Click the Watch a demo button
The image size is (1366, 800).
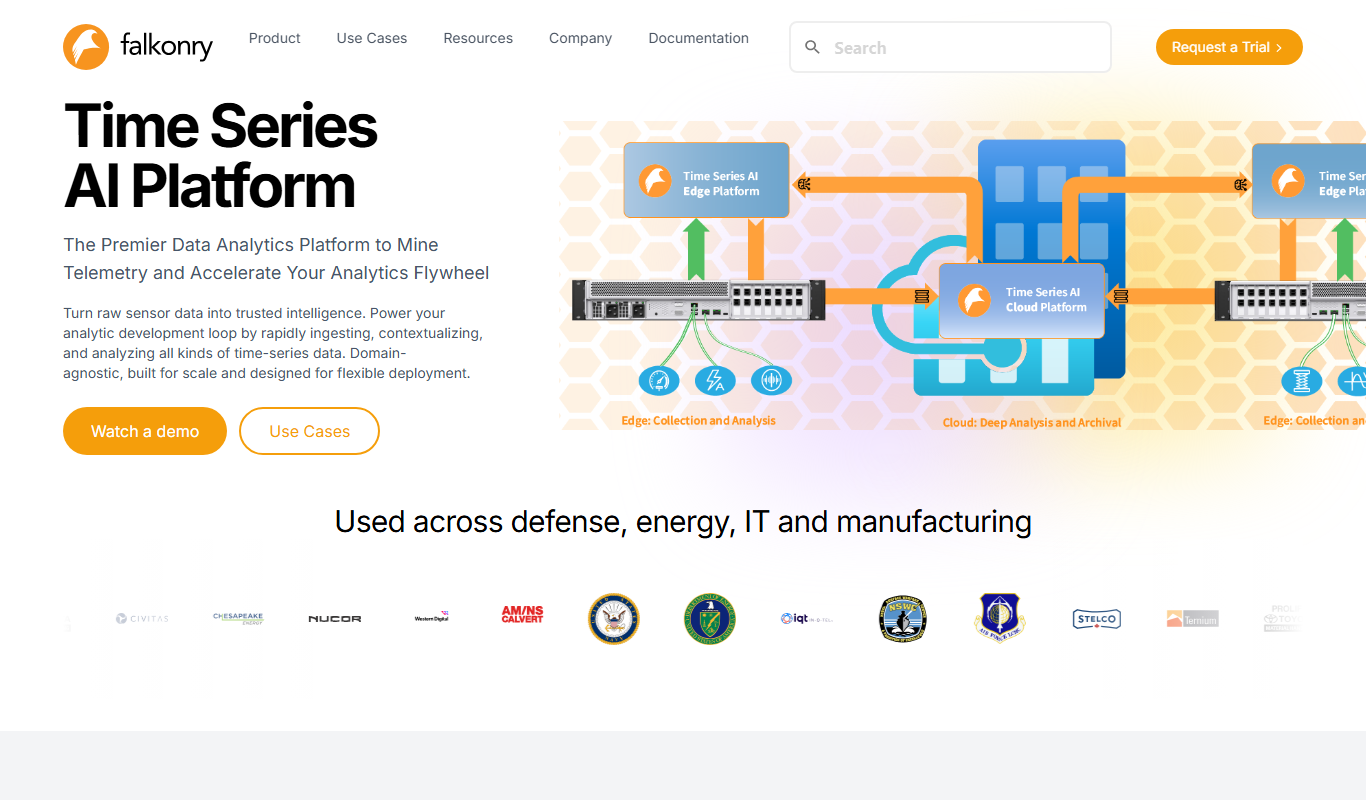click(x=145, y=431)
